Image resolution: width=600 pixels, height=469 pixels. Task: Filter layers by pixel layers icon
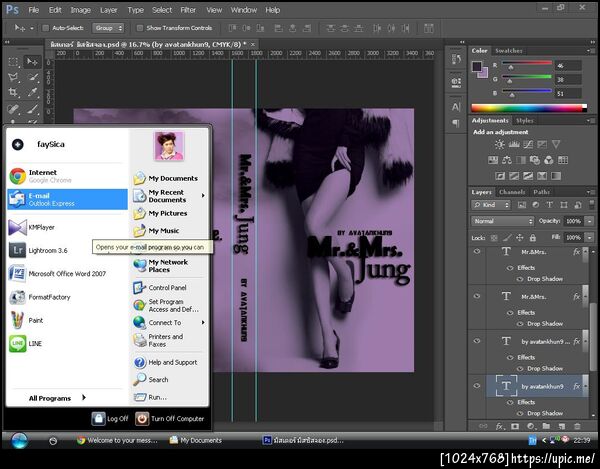point(522,205)
